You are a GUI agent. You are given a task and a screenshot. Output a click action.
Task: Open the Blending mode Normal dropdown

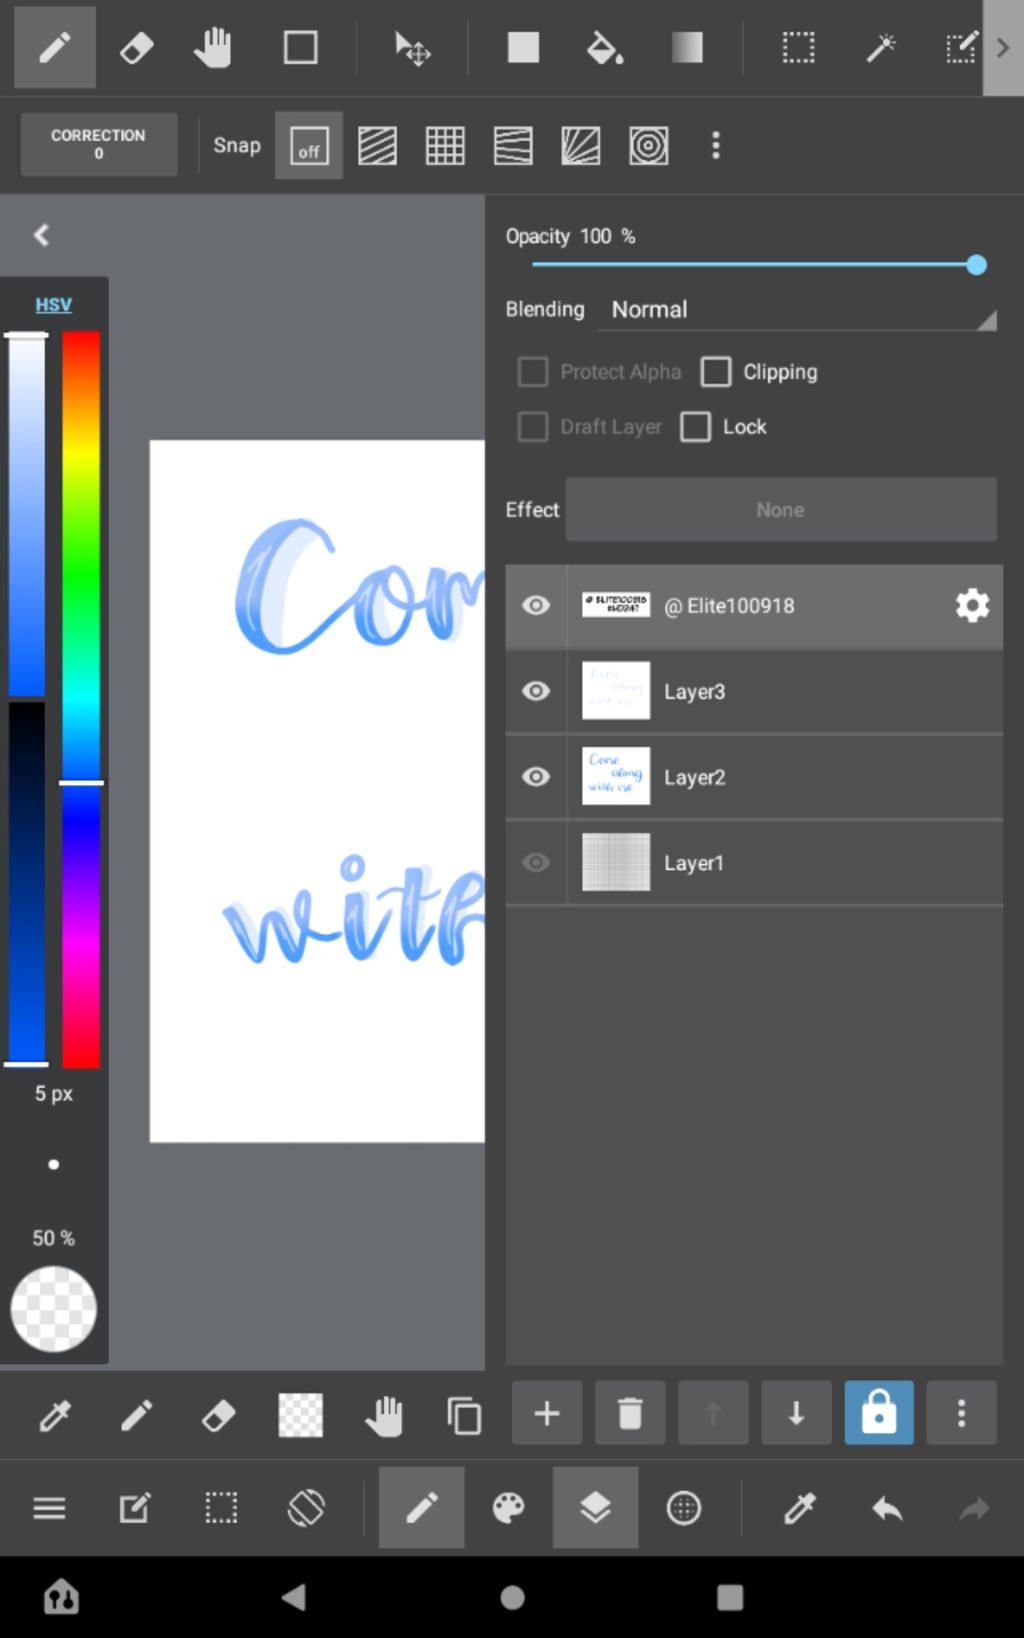[797, 310]
